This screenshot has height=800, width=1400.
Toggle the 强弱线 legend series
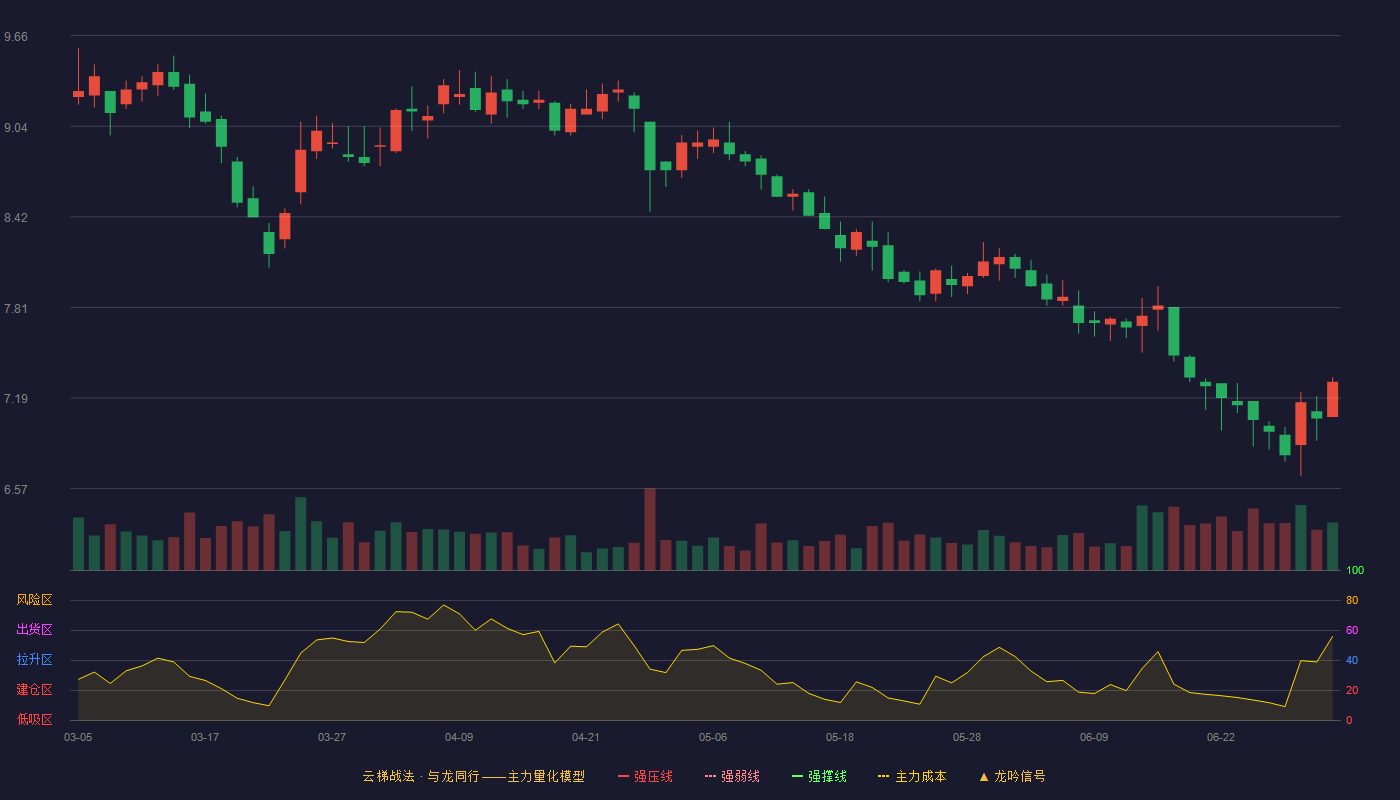point(732,776)
